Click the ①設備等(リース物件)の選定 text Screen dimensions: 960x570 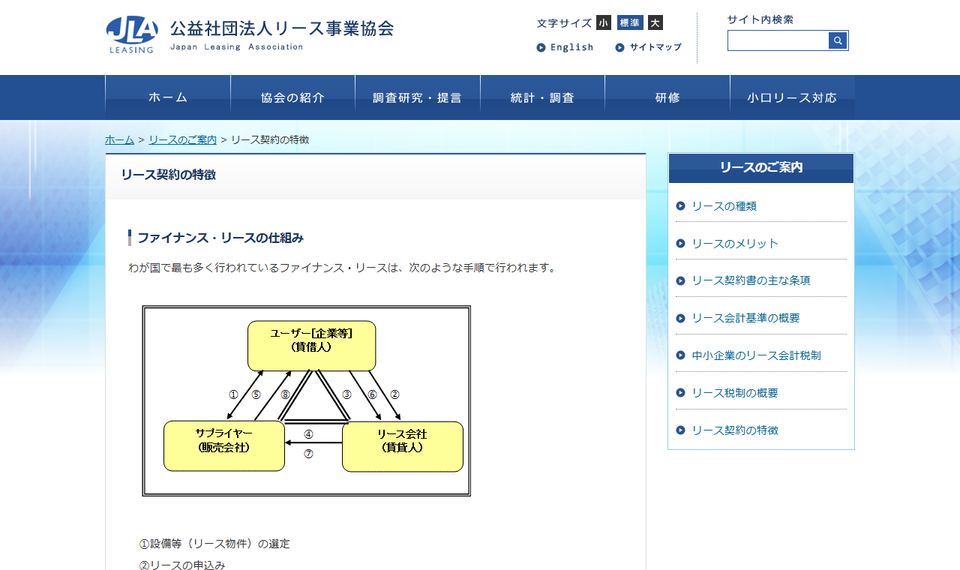[214, 544]
